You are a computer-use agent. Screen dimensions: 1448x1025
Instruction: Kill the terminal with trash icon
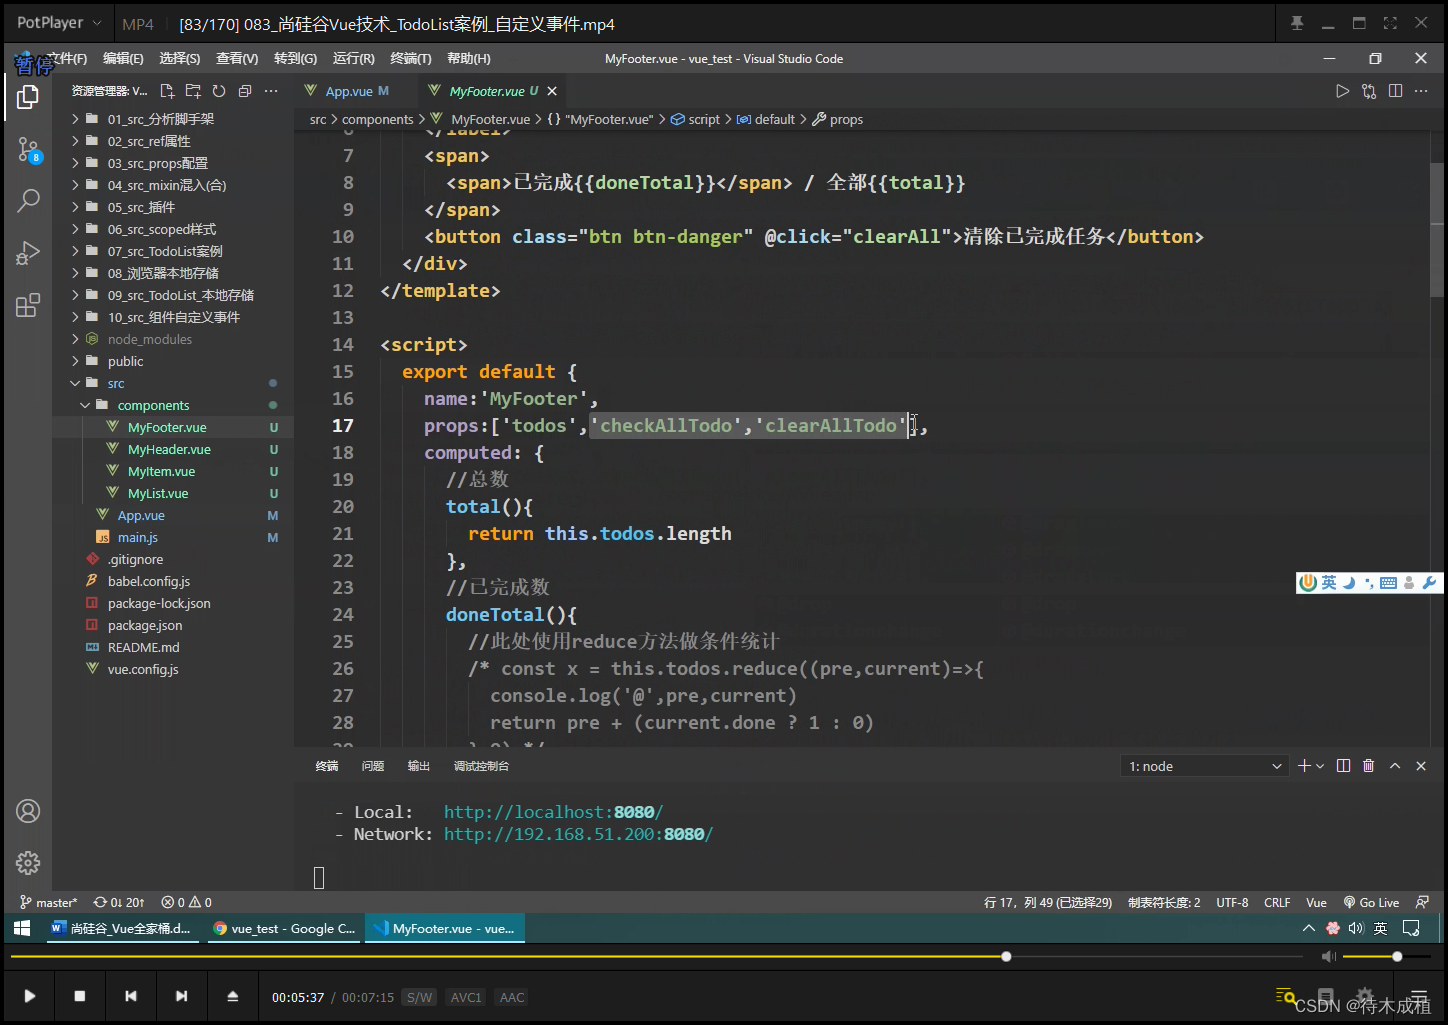(1369, 766)
